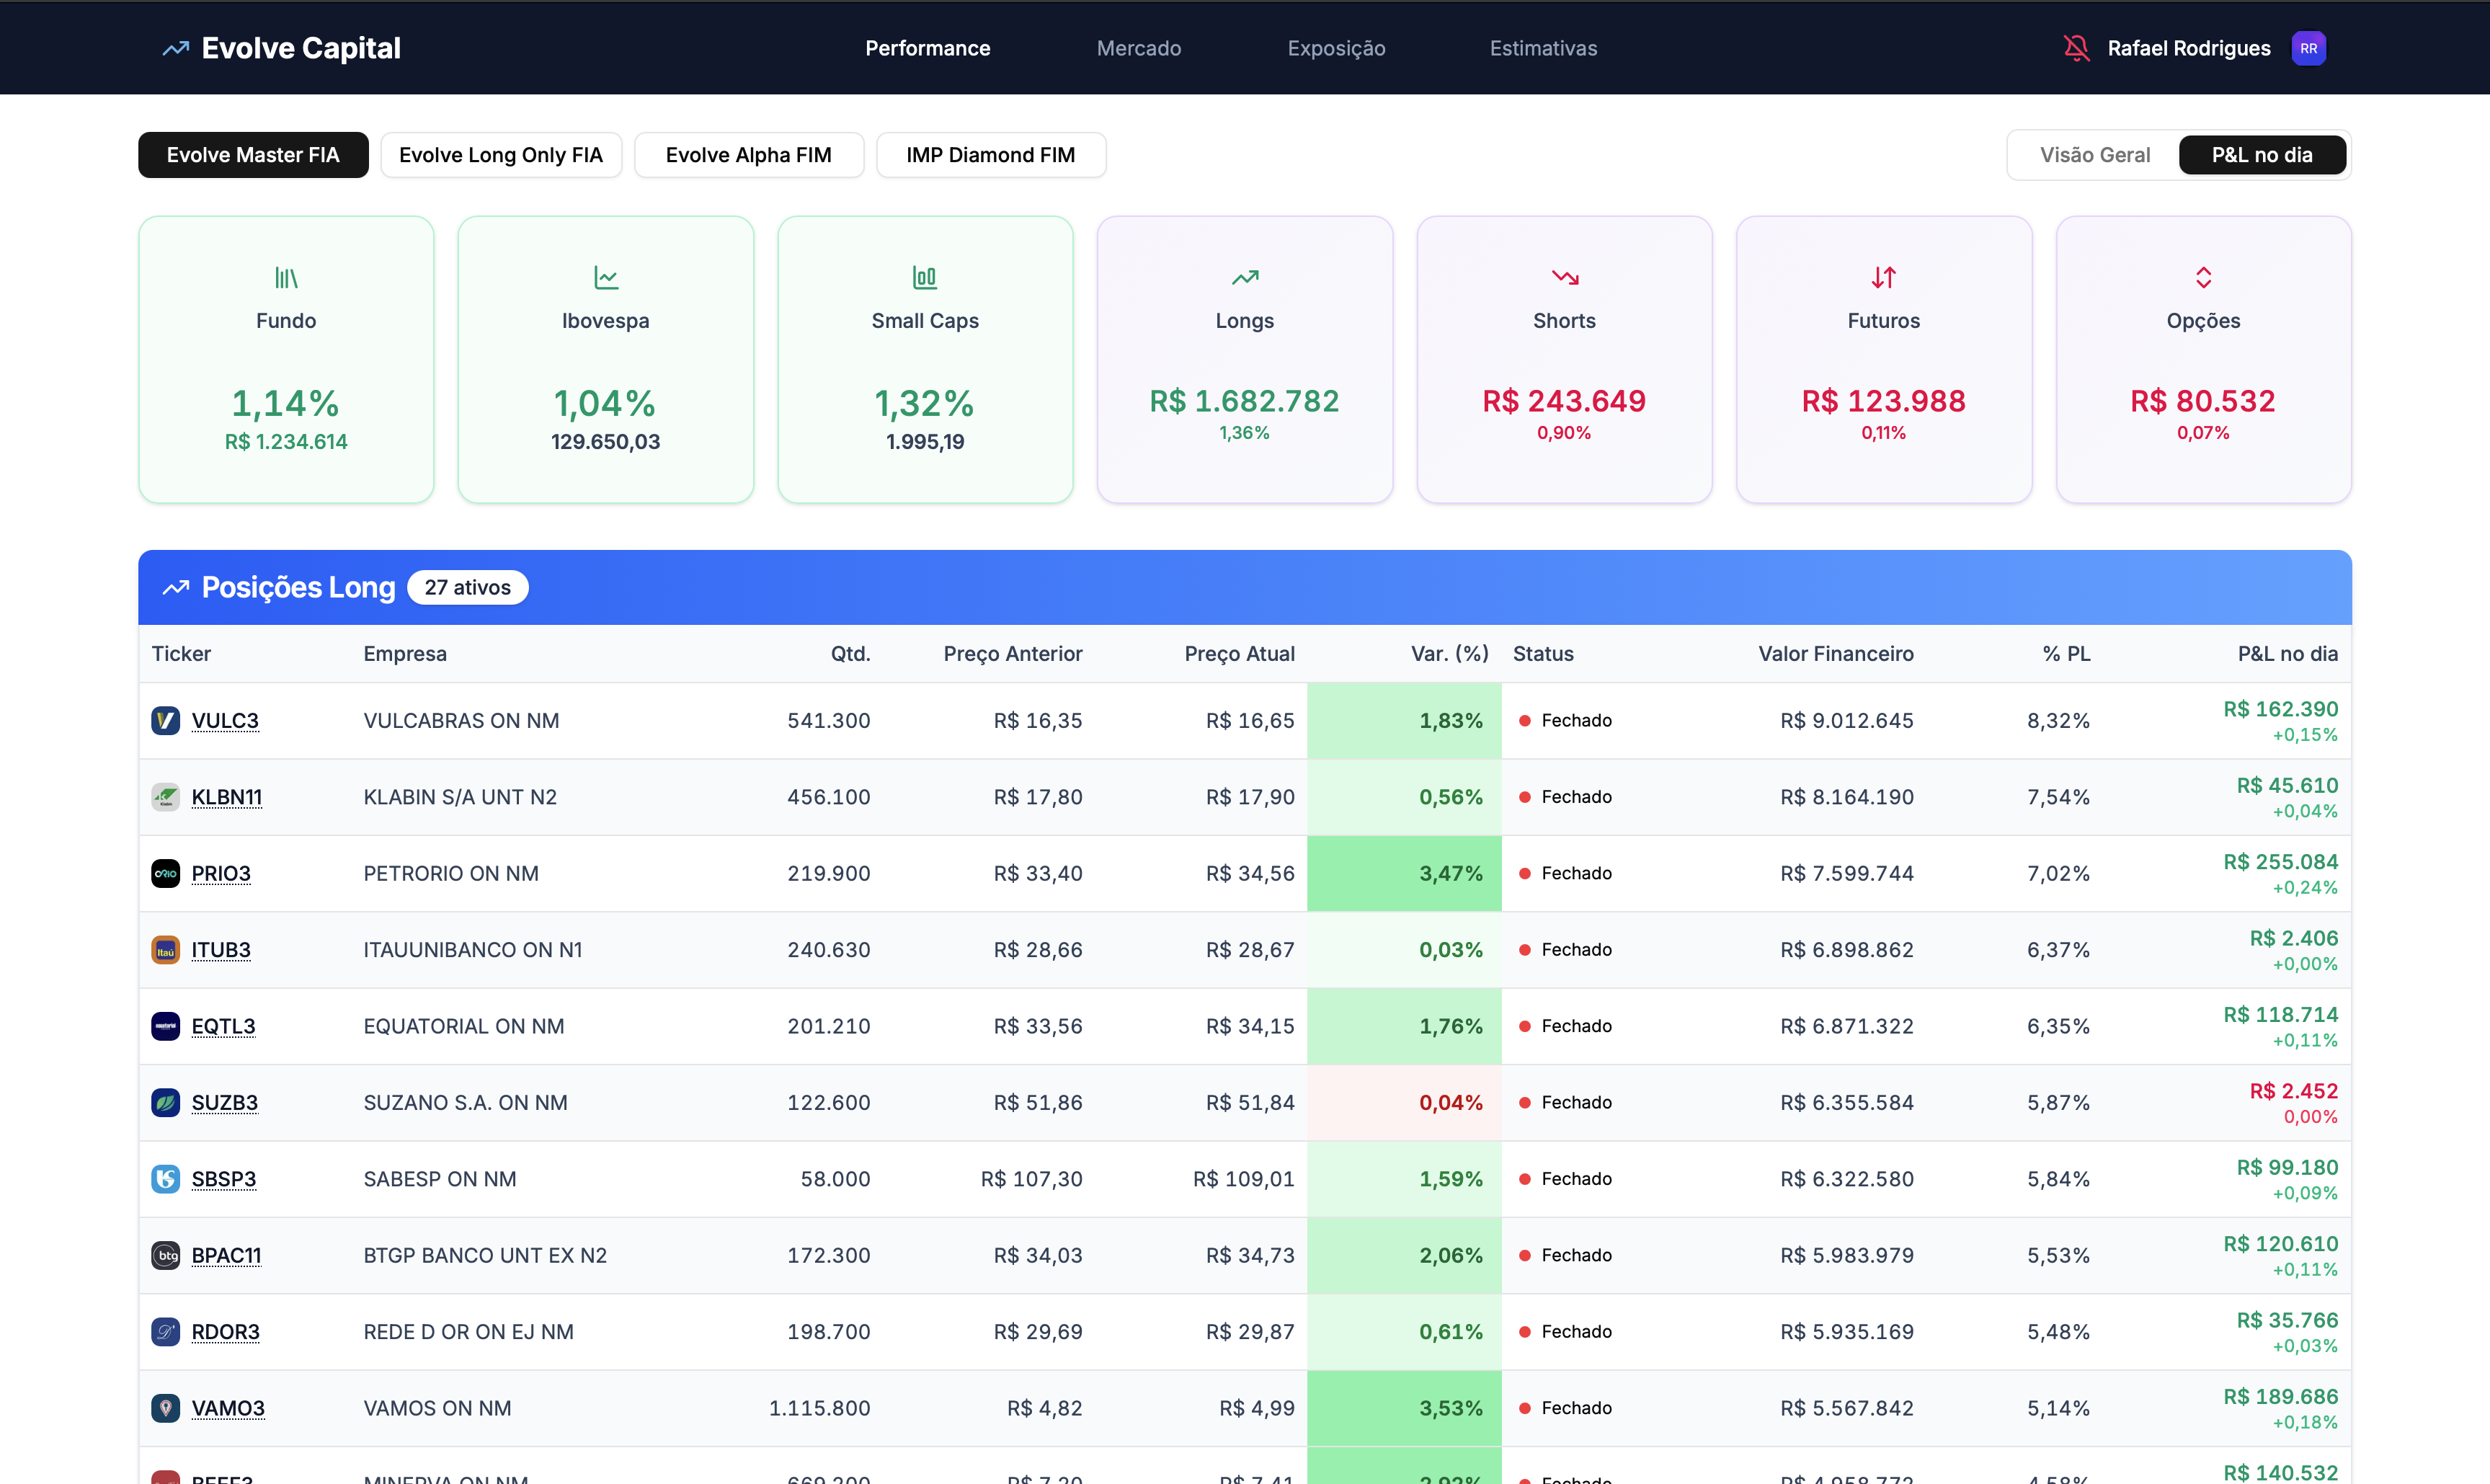Click the Shorts downward trend icon

tap(1564, 277)
